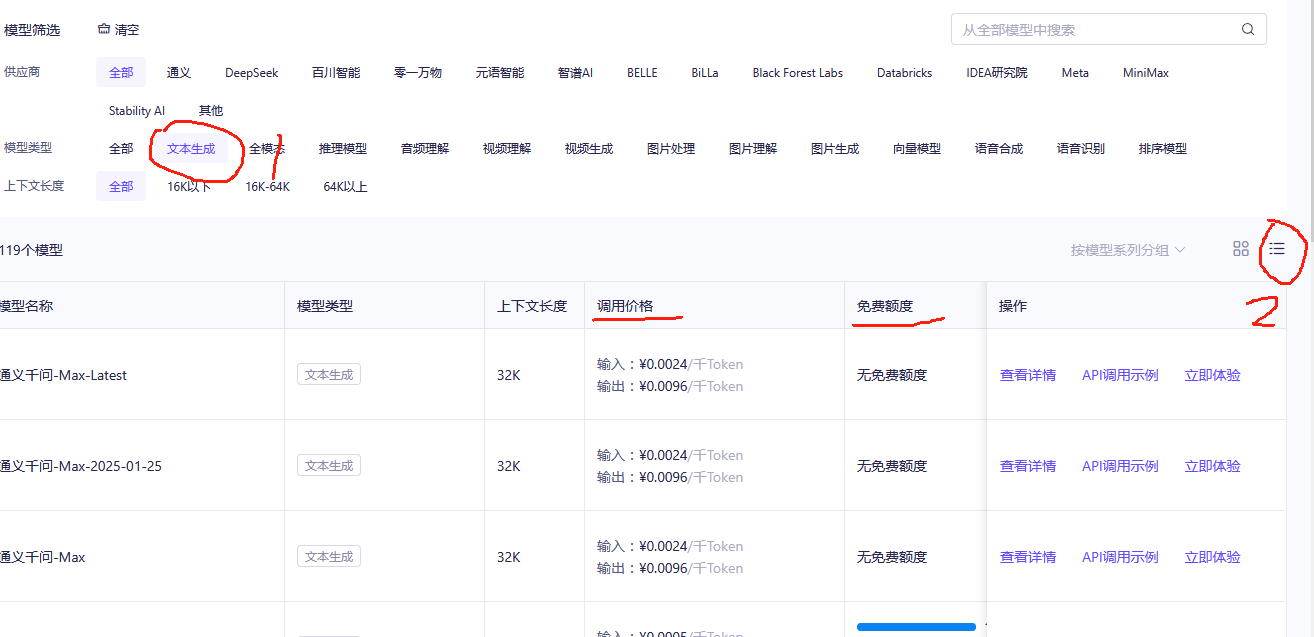1314x637 pixels.
Task: Click the 清空 clear-filters trash icon
Action: tap(104, 30)
